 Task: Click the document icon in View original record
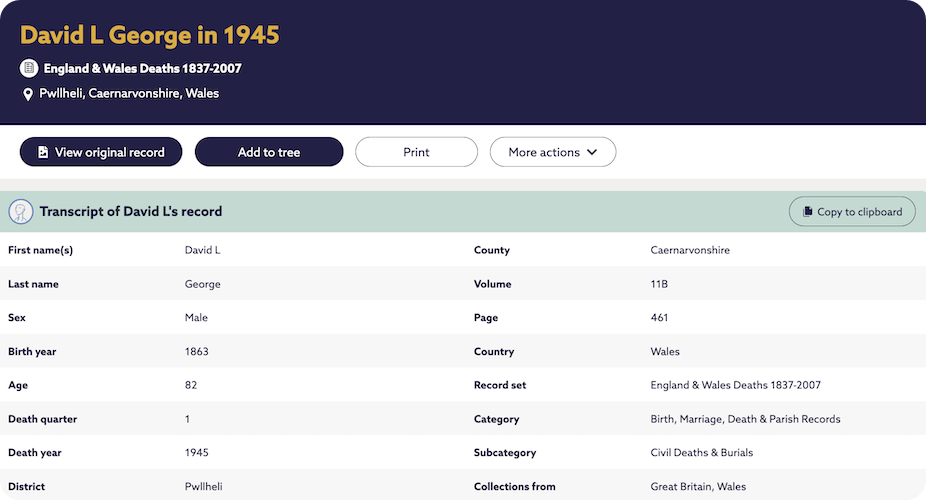(x=43, y=152)
